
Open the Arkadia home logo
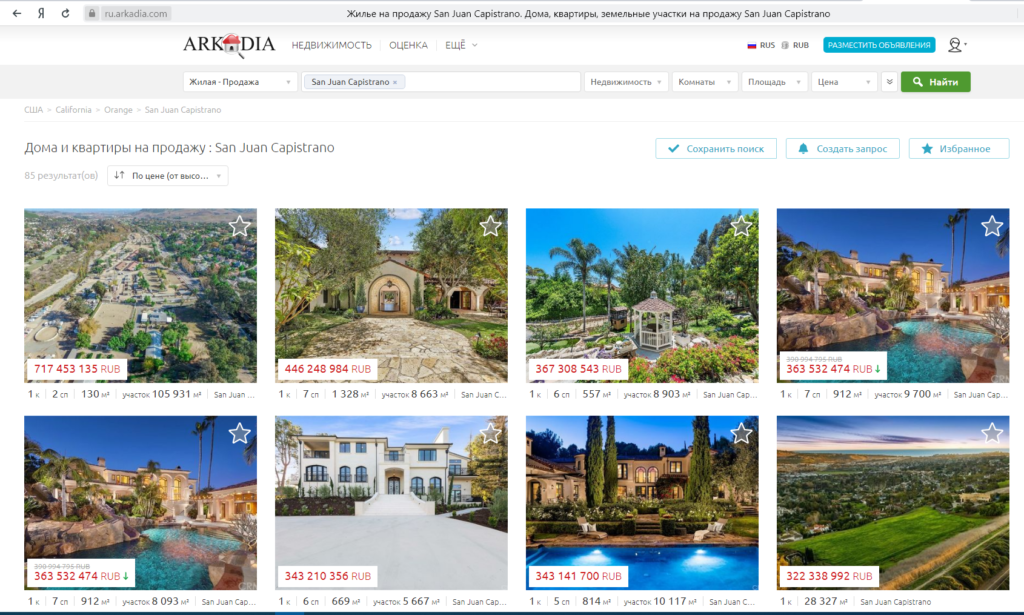tap(229, 45)
